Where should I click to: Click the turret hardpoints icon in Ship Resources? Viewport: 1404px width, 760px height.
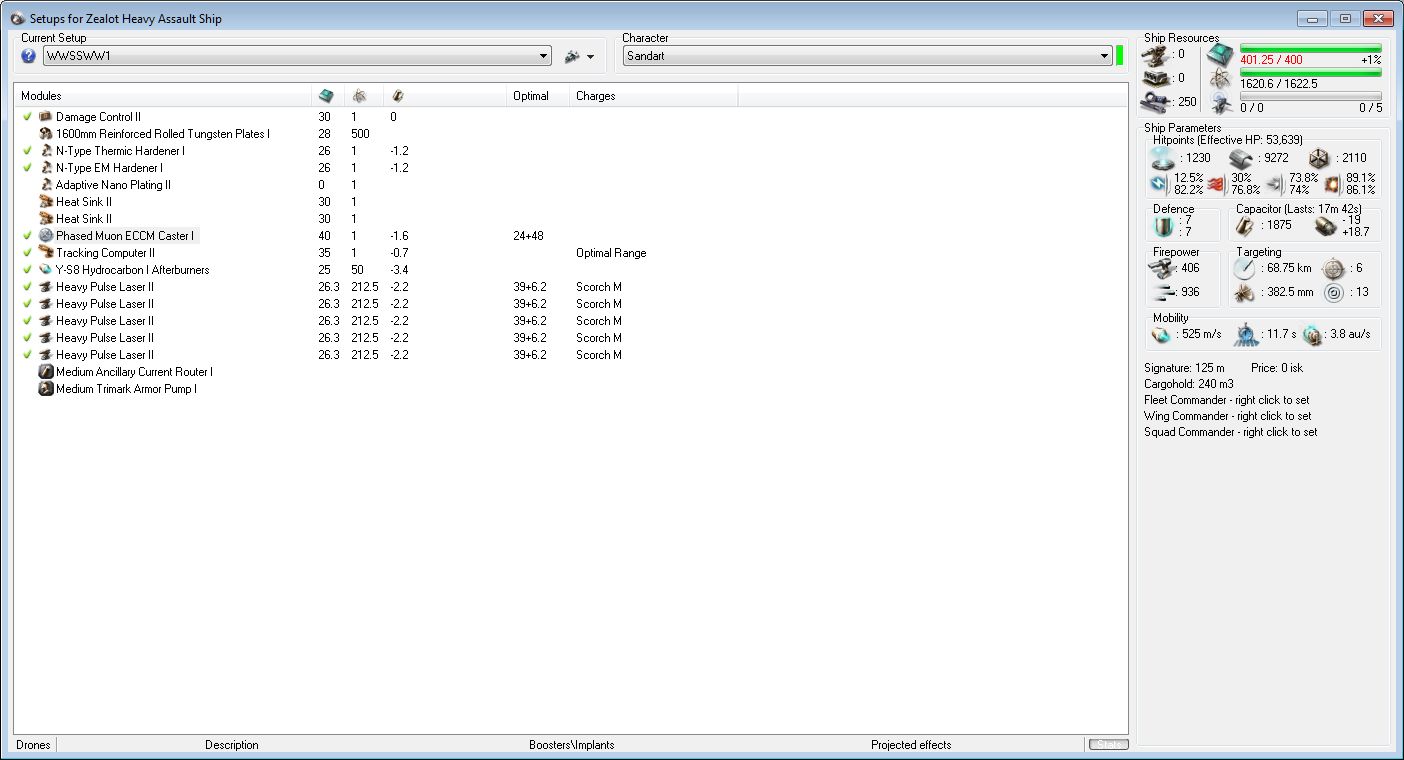(x=1155, y=54)
